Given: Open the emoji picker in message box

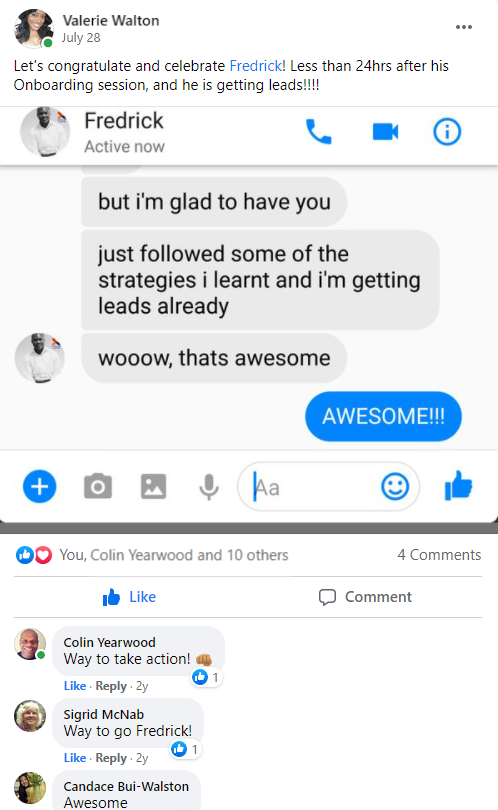Looking at the screenshot, I should point(395,486).
